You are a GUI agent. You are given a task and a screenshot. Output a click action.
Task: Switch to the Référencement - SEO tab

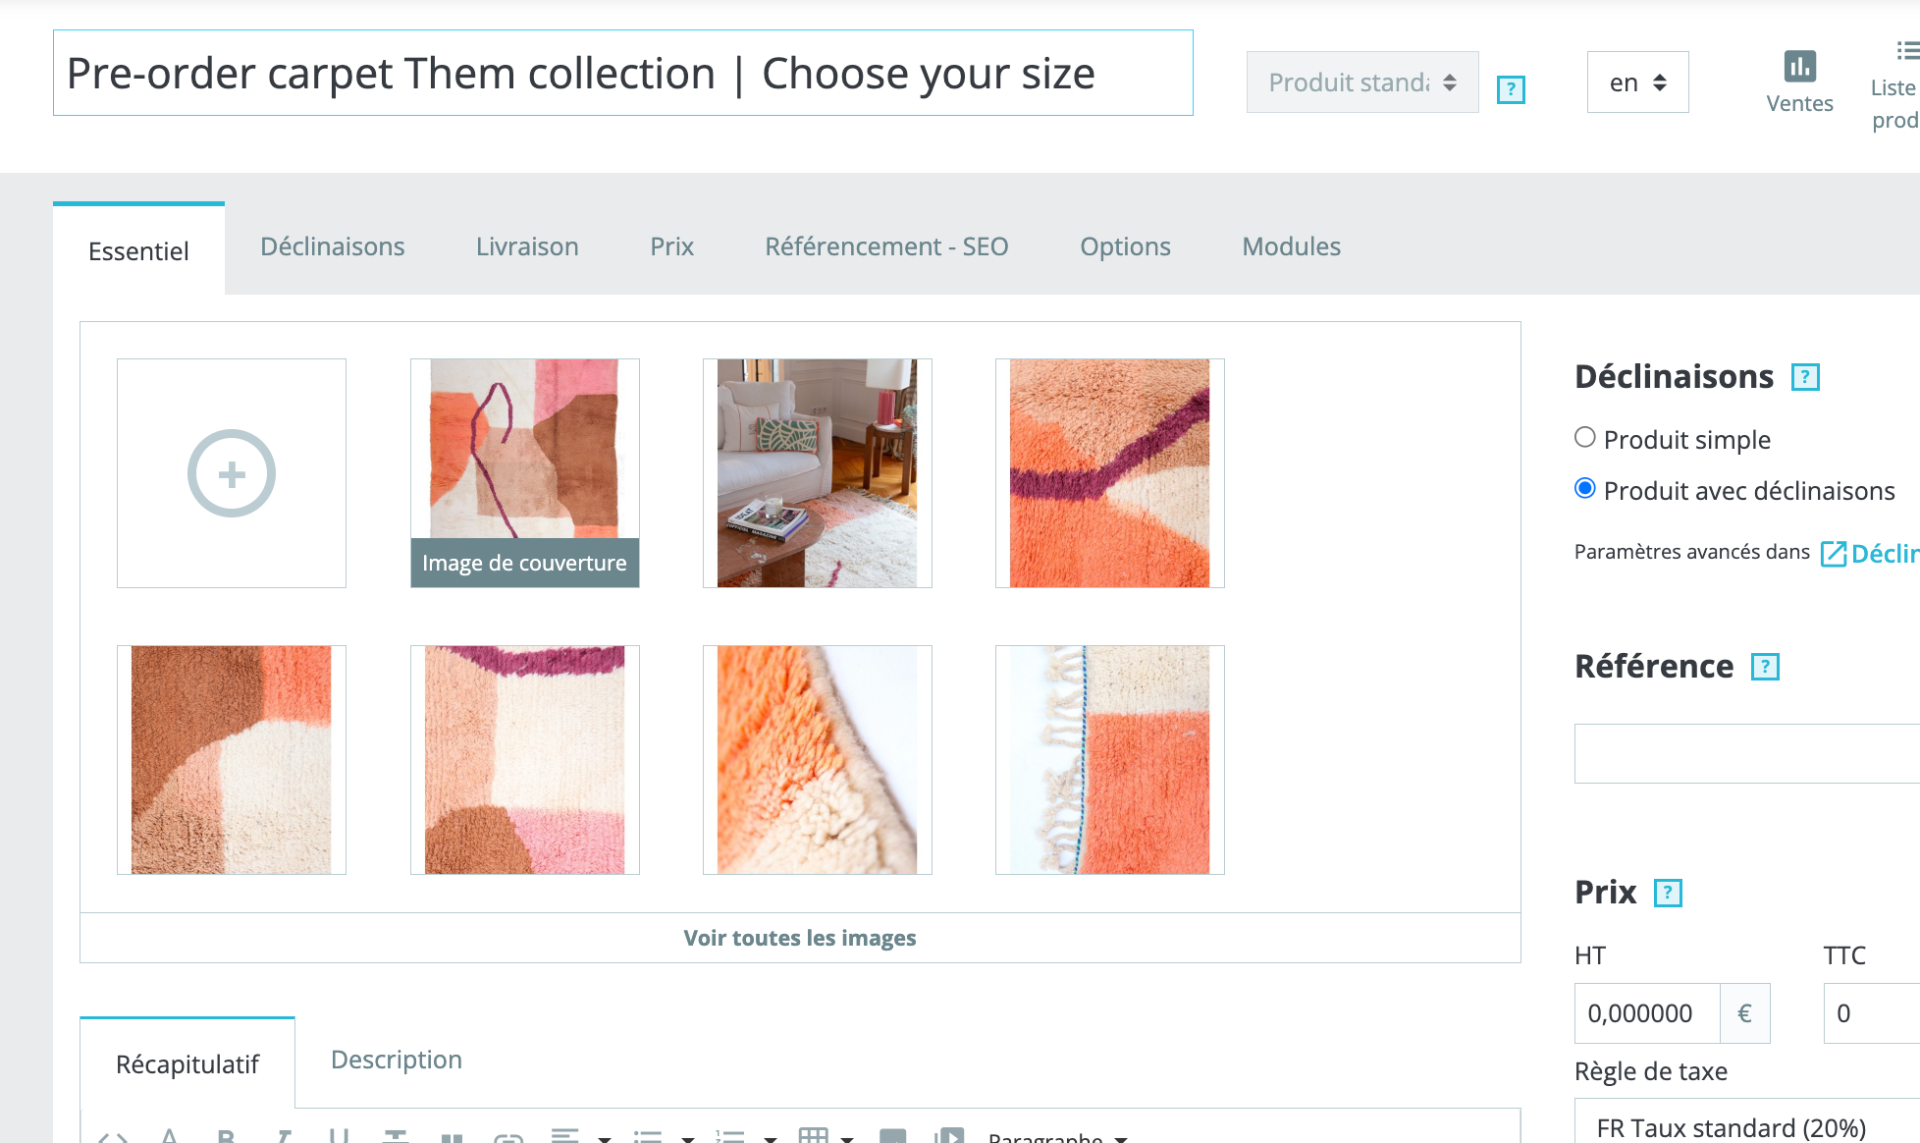click(x=886, y=247)
